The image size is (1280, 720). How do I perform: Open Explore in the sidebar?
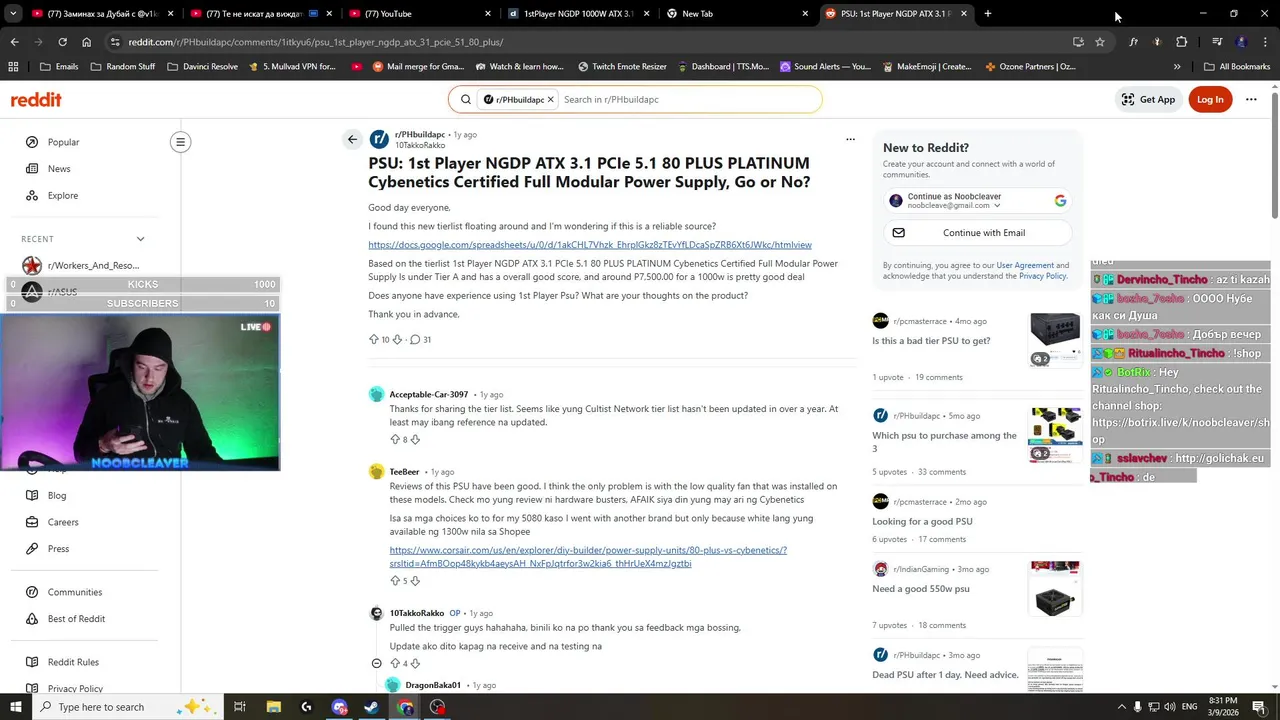click(63, 195)
